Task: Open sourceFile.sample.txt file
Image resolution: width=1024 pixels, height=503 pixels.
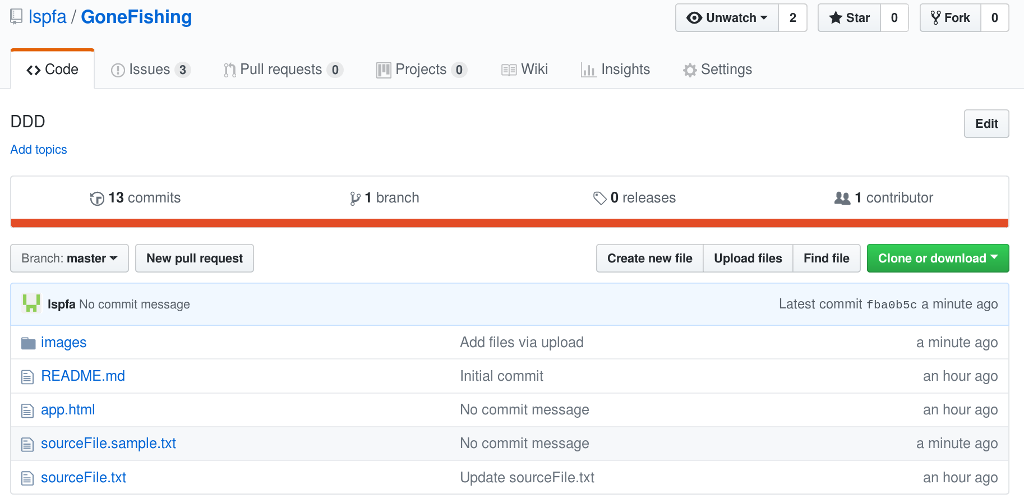Action: click(108, 443)
